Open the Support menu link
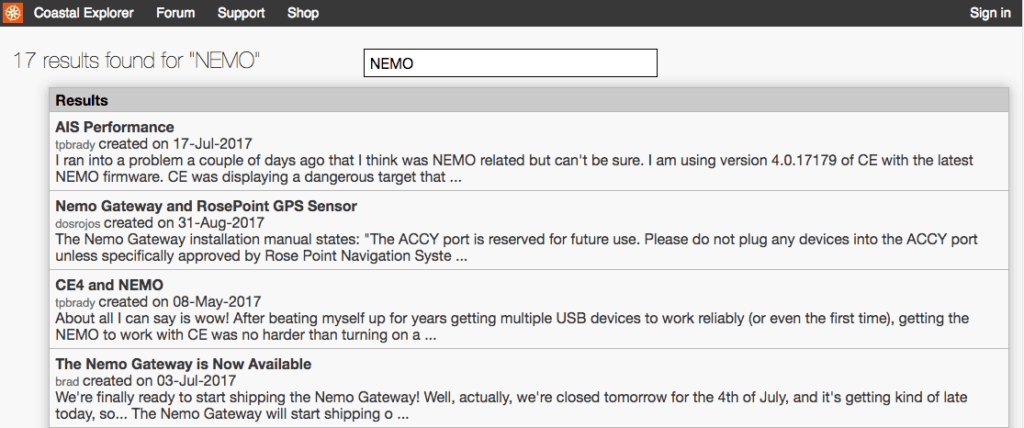The height and width of the screenshot is (428, 1024). point(241,13)
